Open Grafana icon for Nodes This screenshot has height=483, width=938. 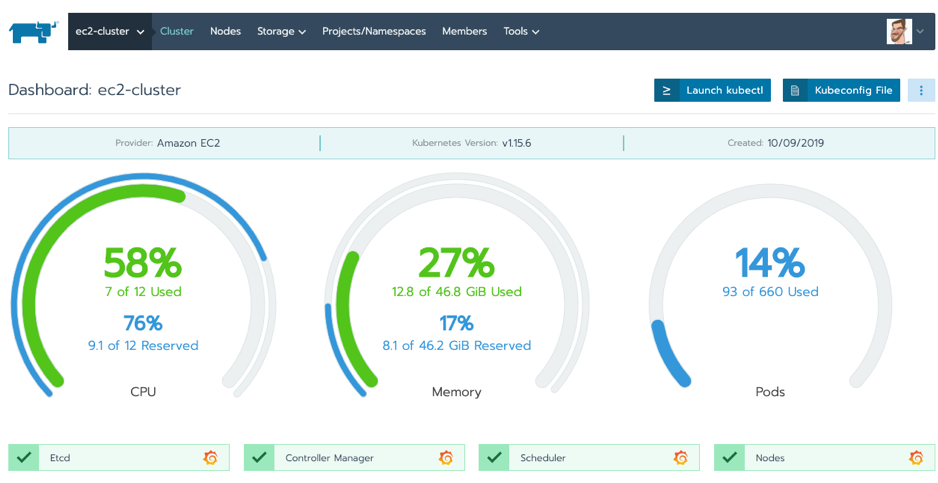click(915, 458)
